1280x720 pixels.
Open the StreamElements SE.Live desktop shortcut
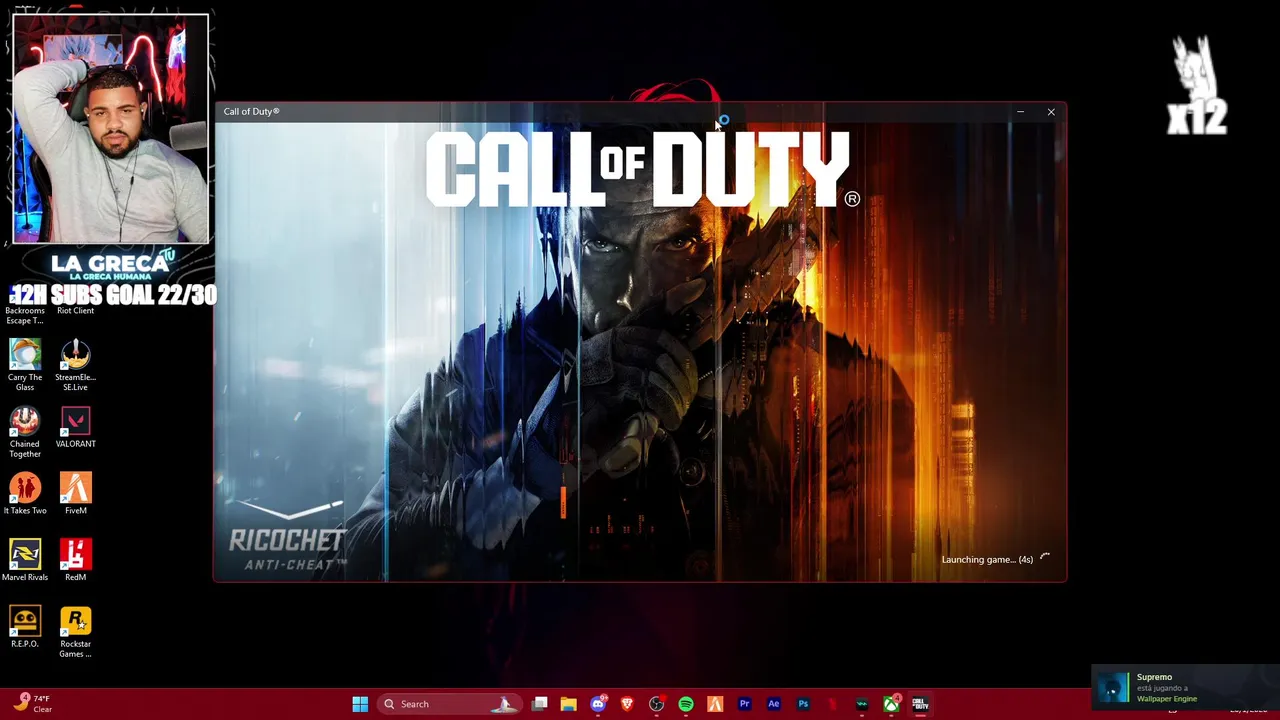pos(76,364)
